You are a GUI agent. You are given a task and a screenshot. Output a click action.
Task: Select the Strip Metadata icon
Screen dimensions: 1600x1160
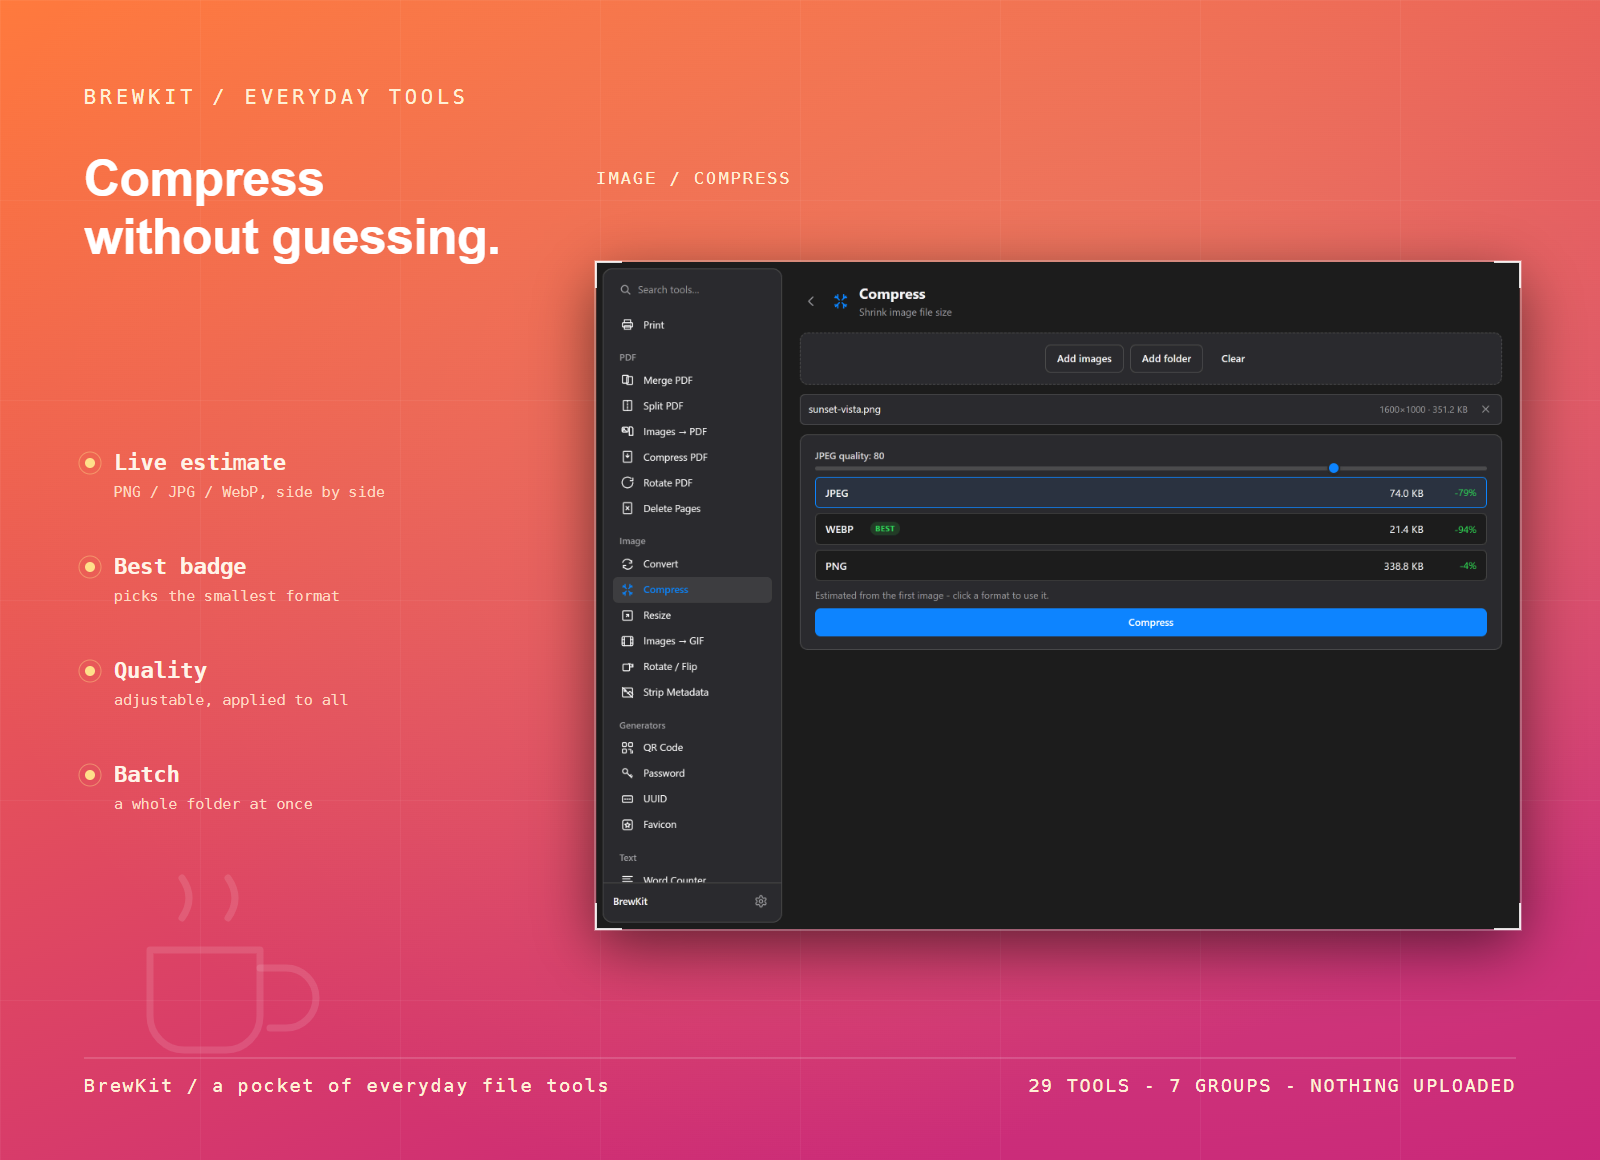[x=627, y=692]
